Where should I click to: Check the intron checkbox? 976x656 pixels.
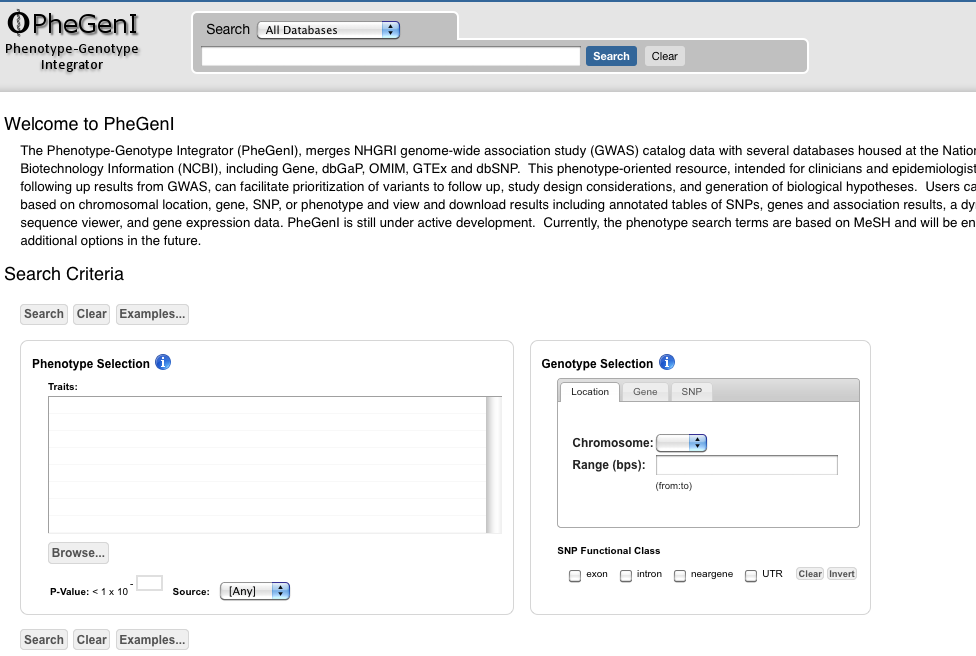(626, 576)
